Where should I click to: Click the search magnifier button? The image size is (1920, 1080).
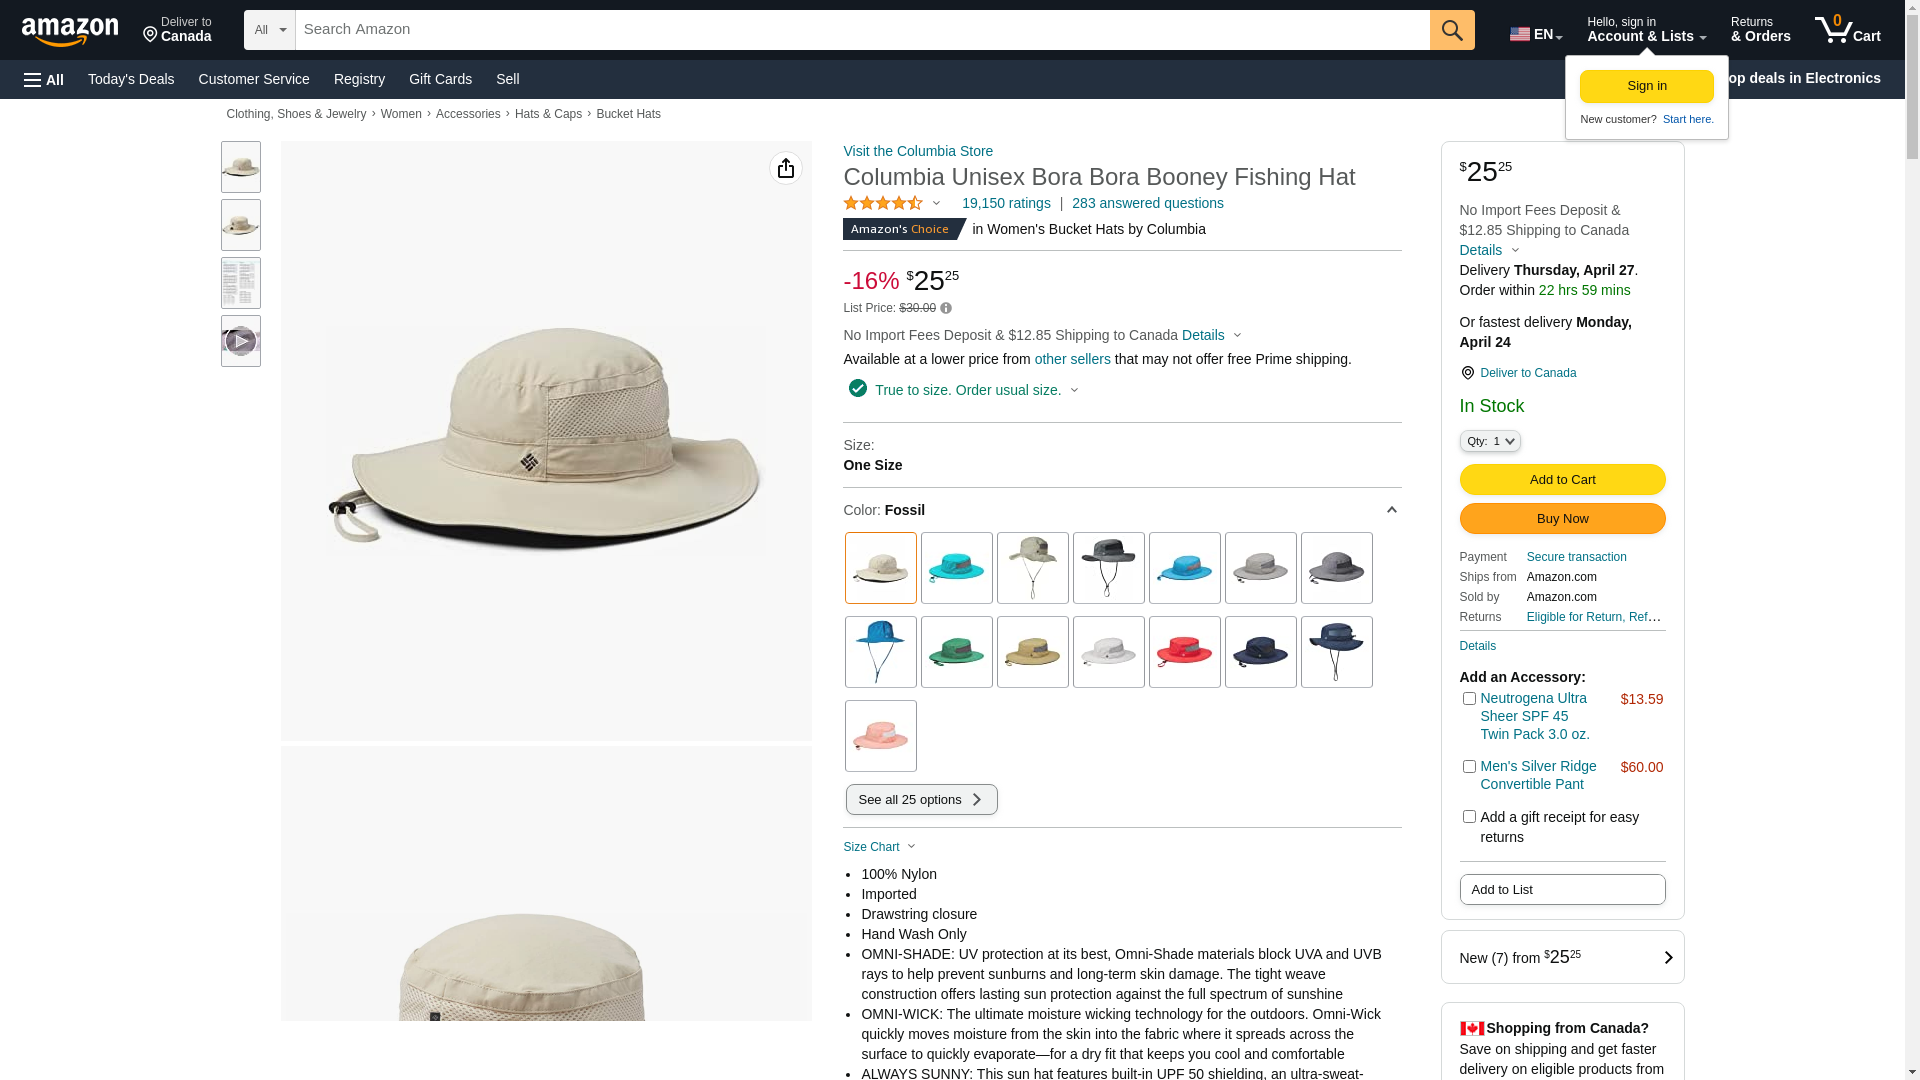[x=1451, y=30]
